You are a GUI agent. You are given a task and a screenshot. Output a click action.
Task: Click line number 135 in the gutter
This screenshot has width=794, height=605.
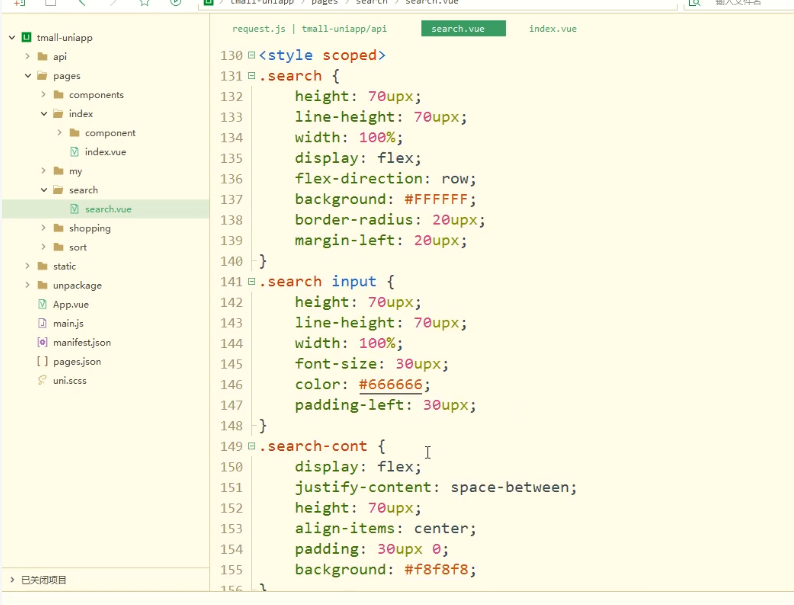(231, 158)
